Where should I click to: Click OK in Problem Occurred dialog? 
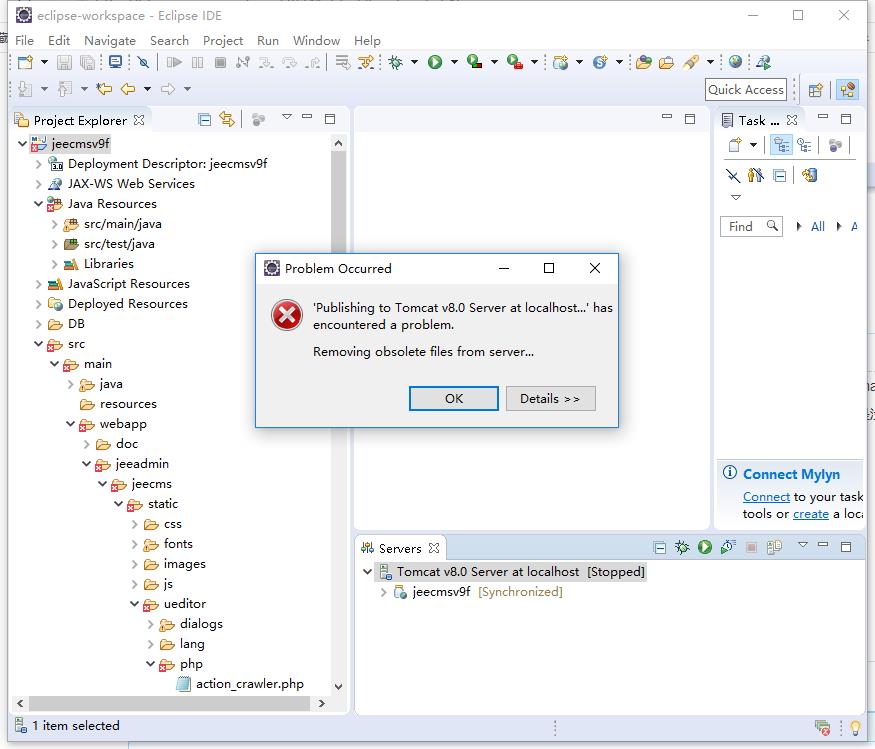(454, 398)
